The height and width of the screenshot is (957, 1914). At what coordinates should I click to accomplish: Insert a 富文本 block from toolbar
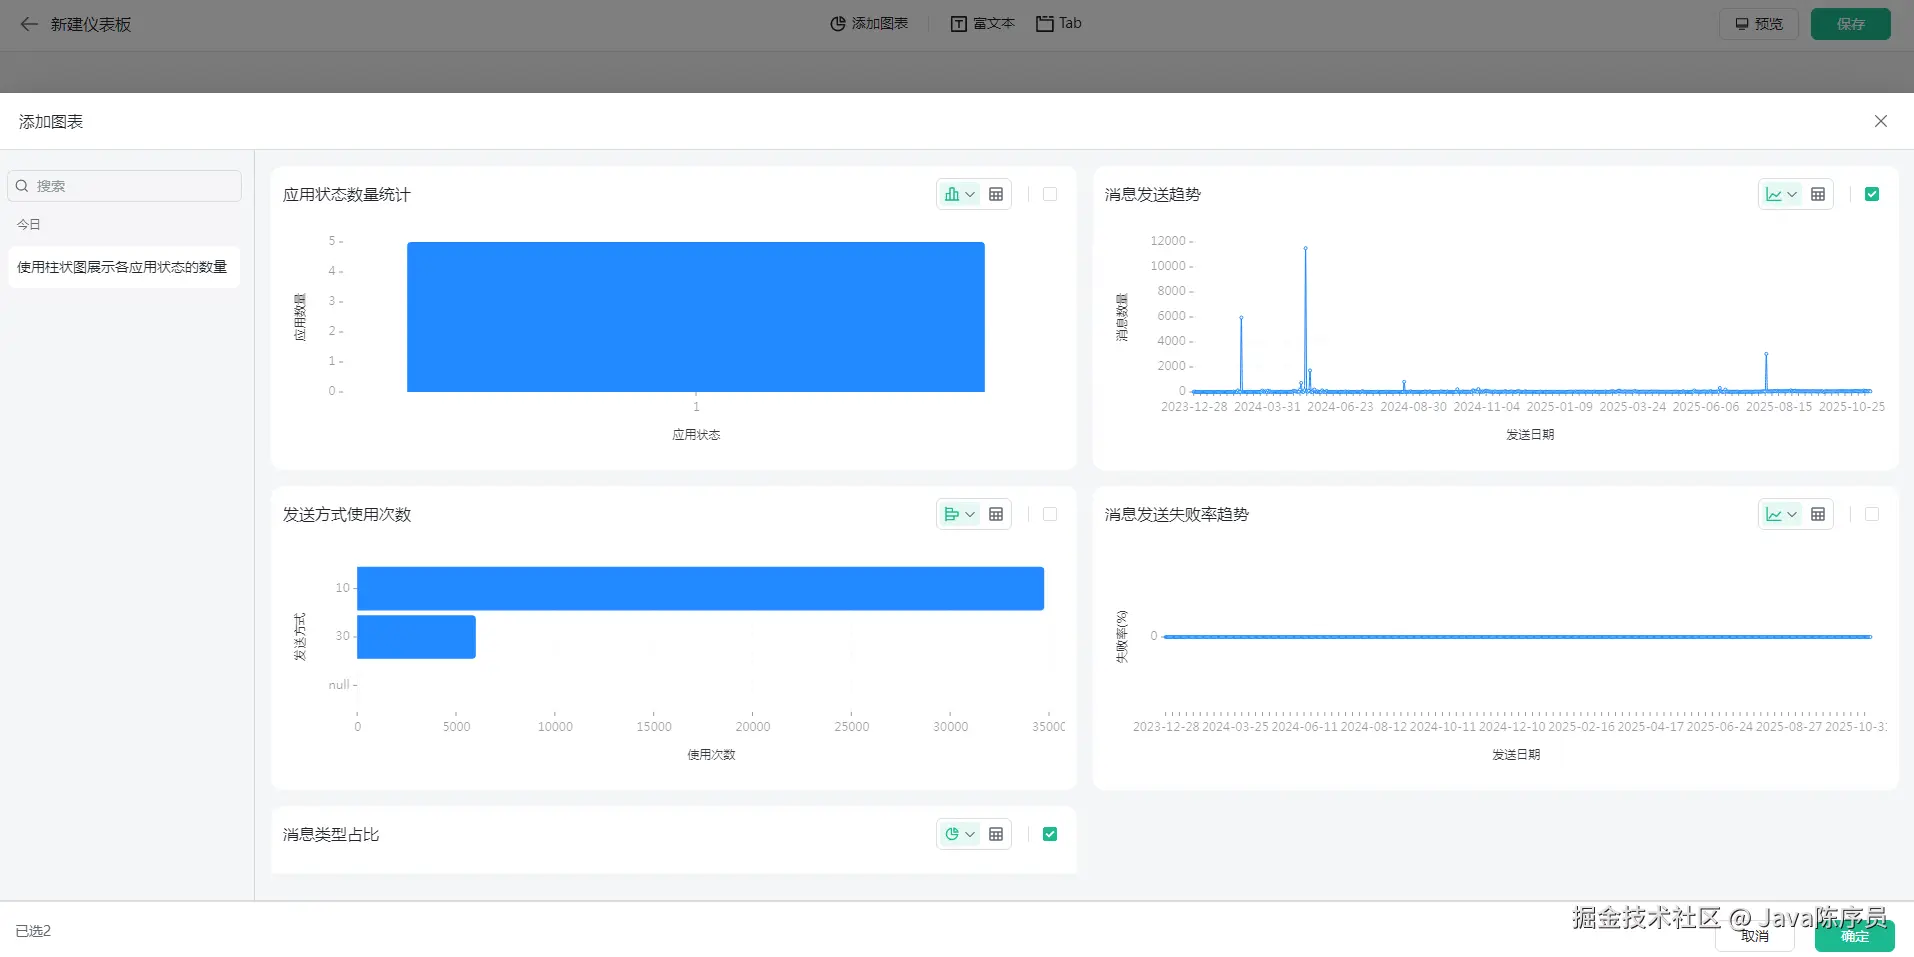(x=982, y=23)
